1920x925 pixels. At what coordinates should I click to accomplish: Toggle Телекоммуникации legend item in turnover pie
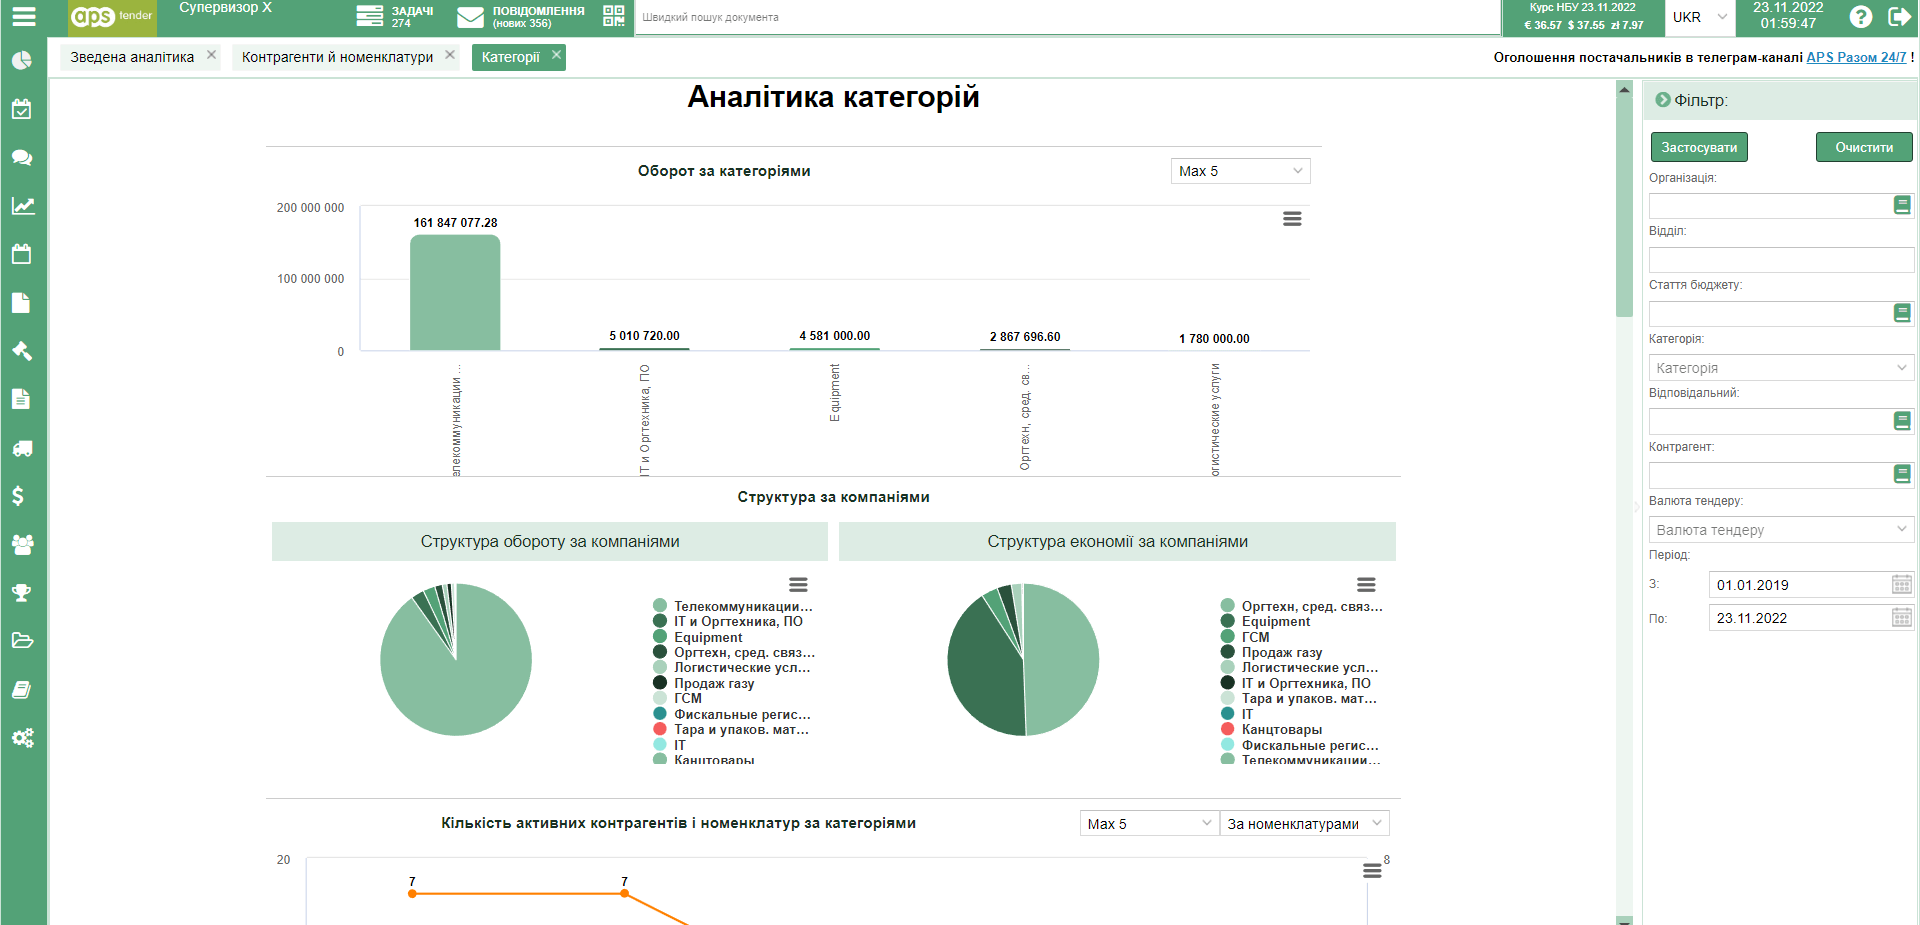733,606
